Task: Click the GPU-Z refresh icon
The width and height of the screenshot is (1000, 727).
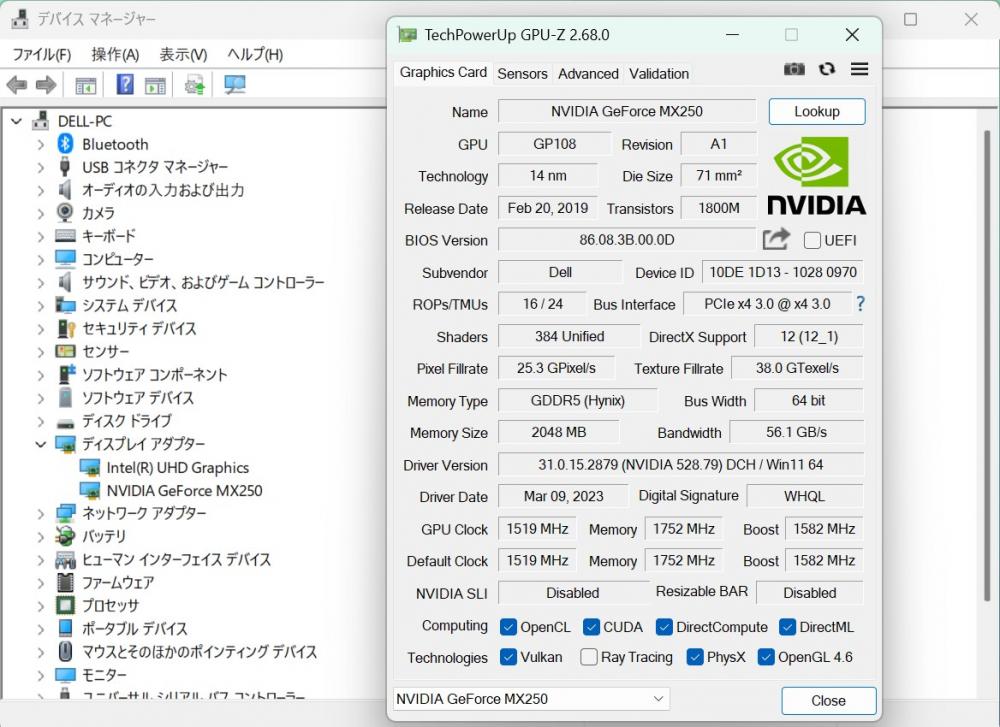Action: click(x=827, y=69)
